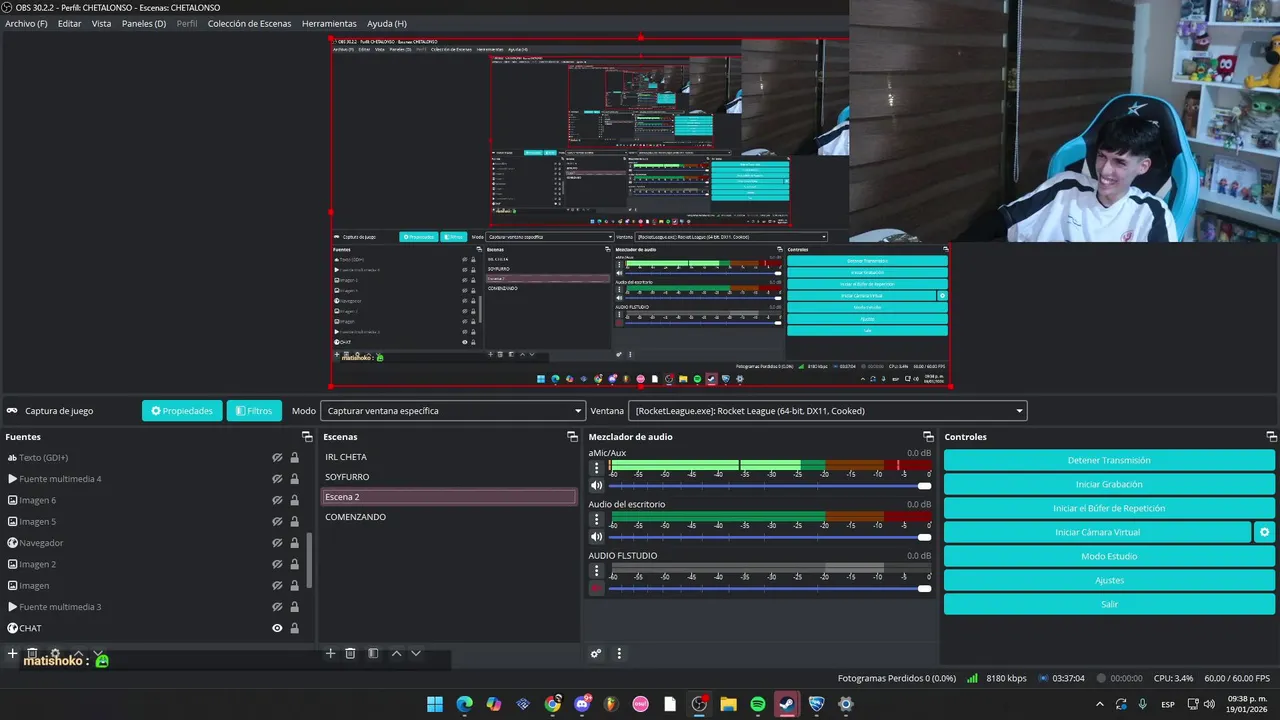1280x720 pixels.
Task: Open the Paneles menu
Action: pyautogui.click(x=144, y=23)
